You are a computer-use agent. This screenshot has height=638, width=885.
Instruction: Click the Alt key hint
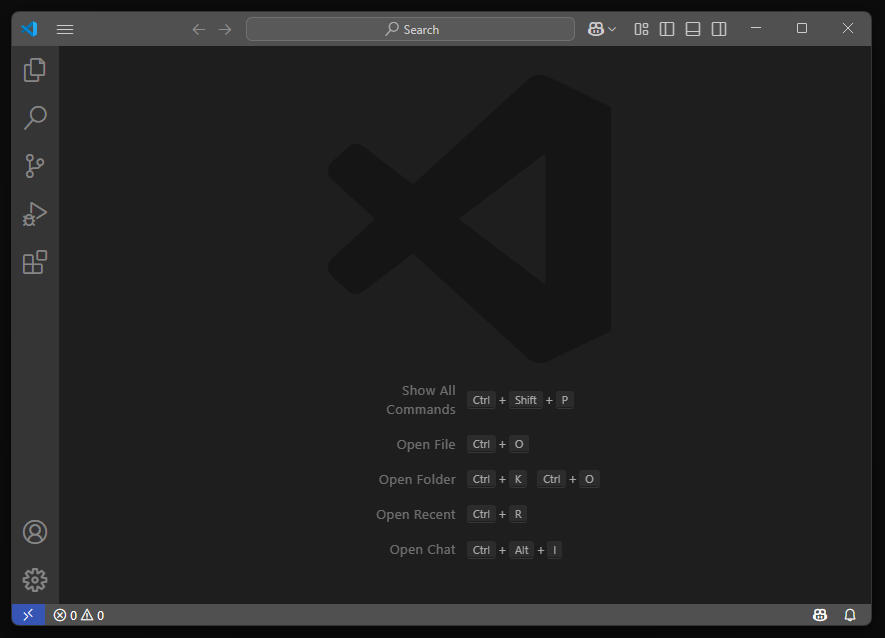[x=522, y=550]
